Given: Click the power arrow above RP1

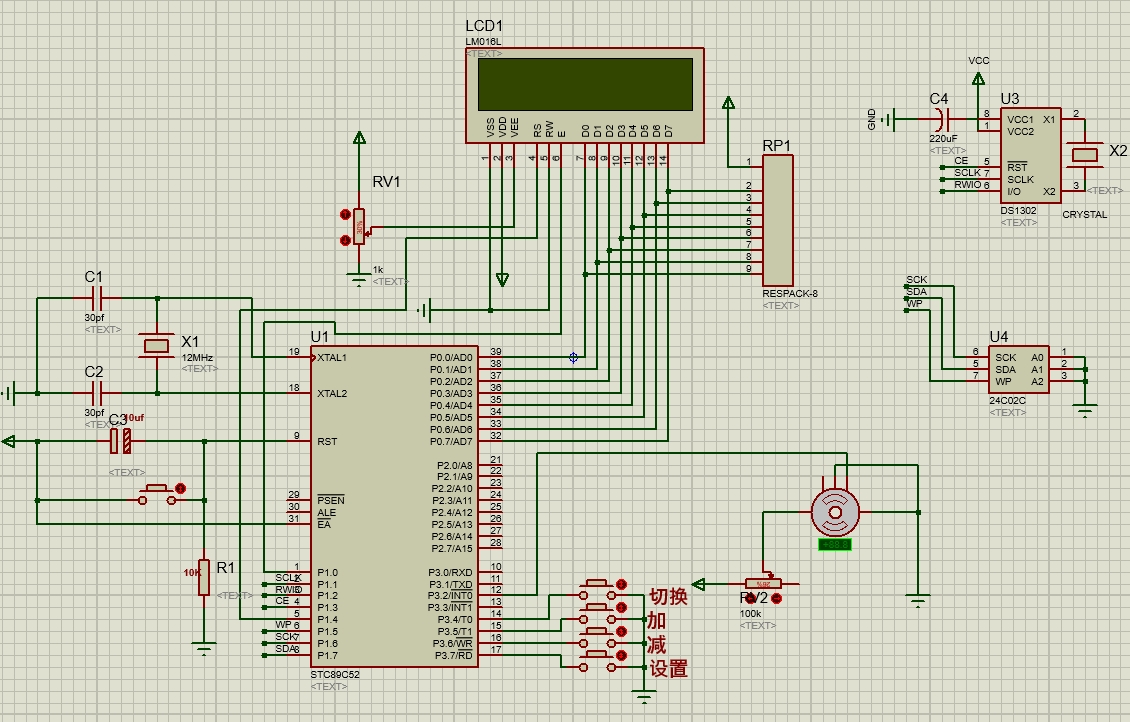Looking at the screenshot, I should (x=728, y=103).
